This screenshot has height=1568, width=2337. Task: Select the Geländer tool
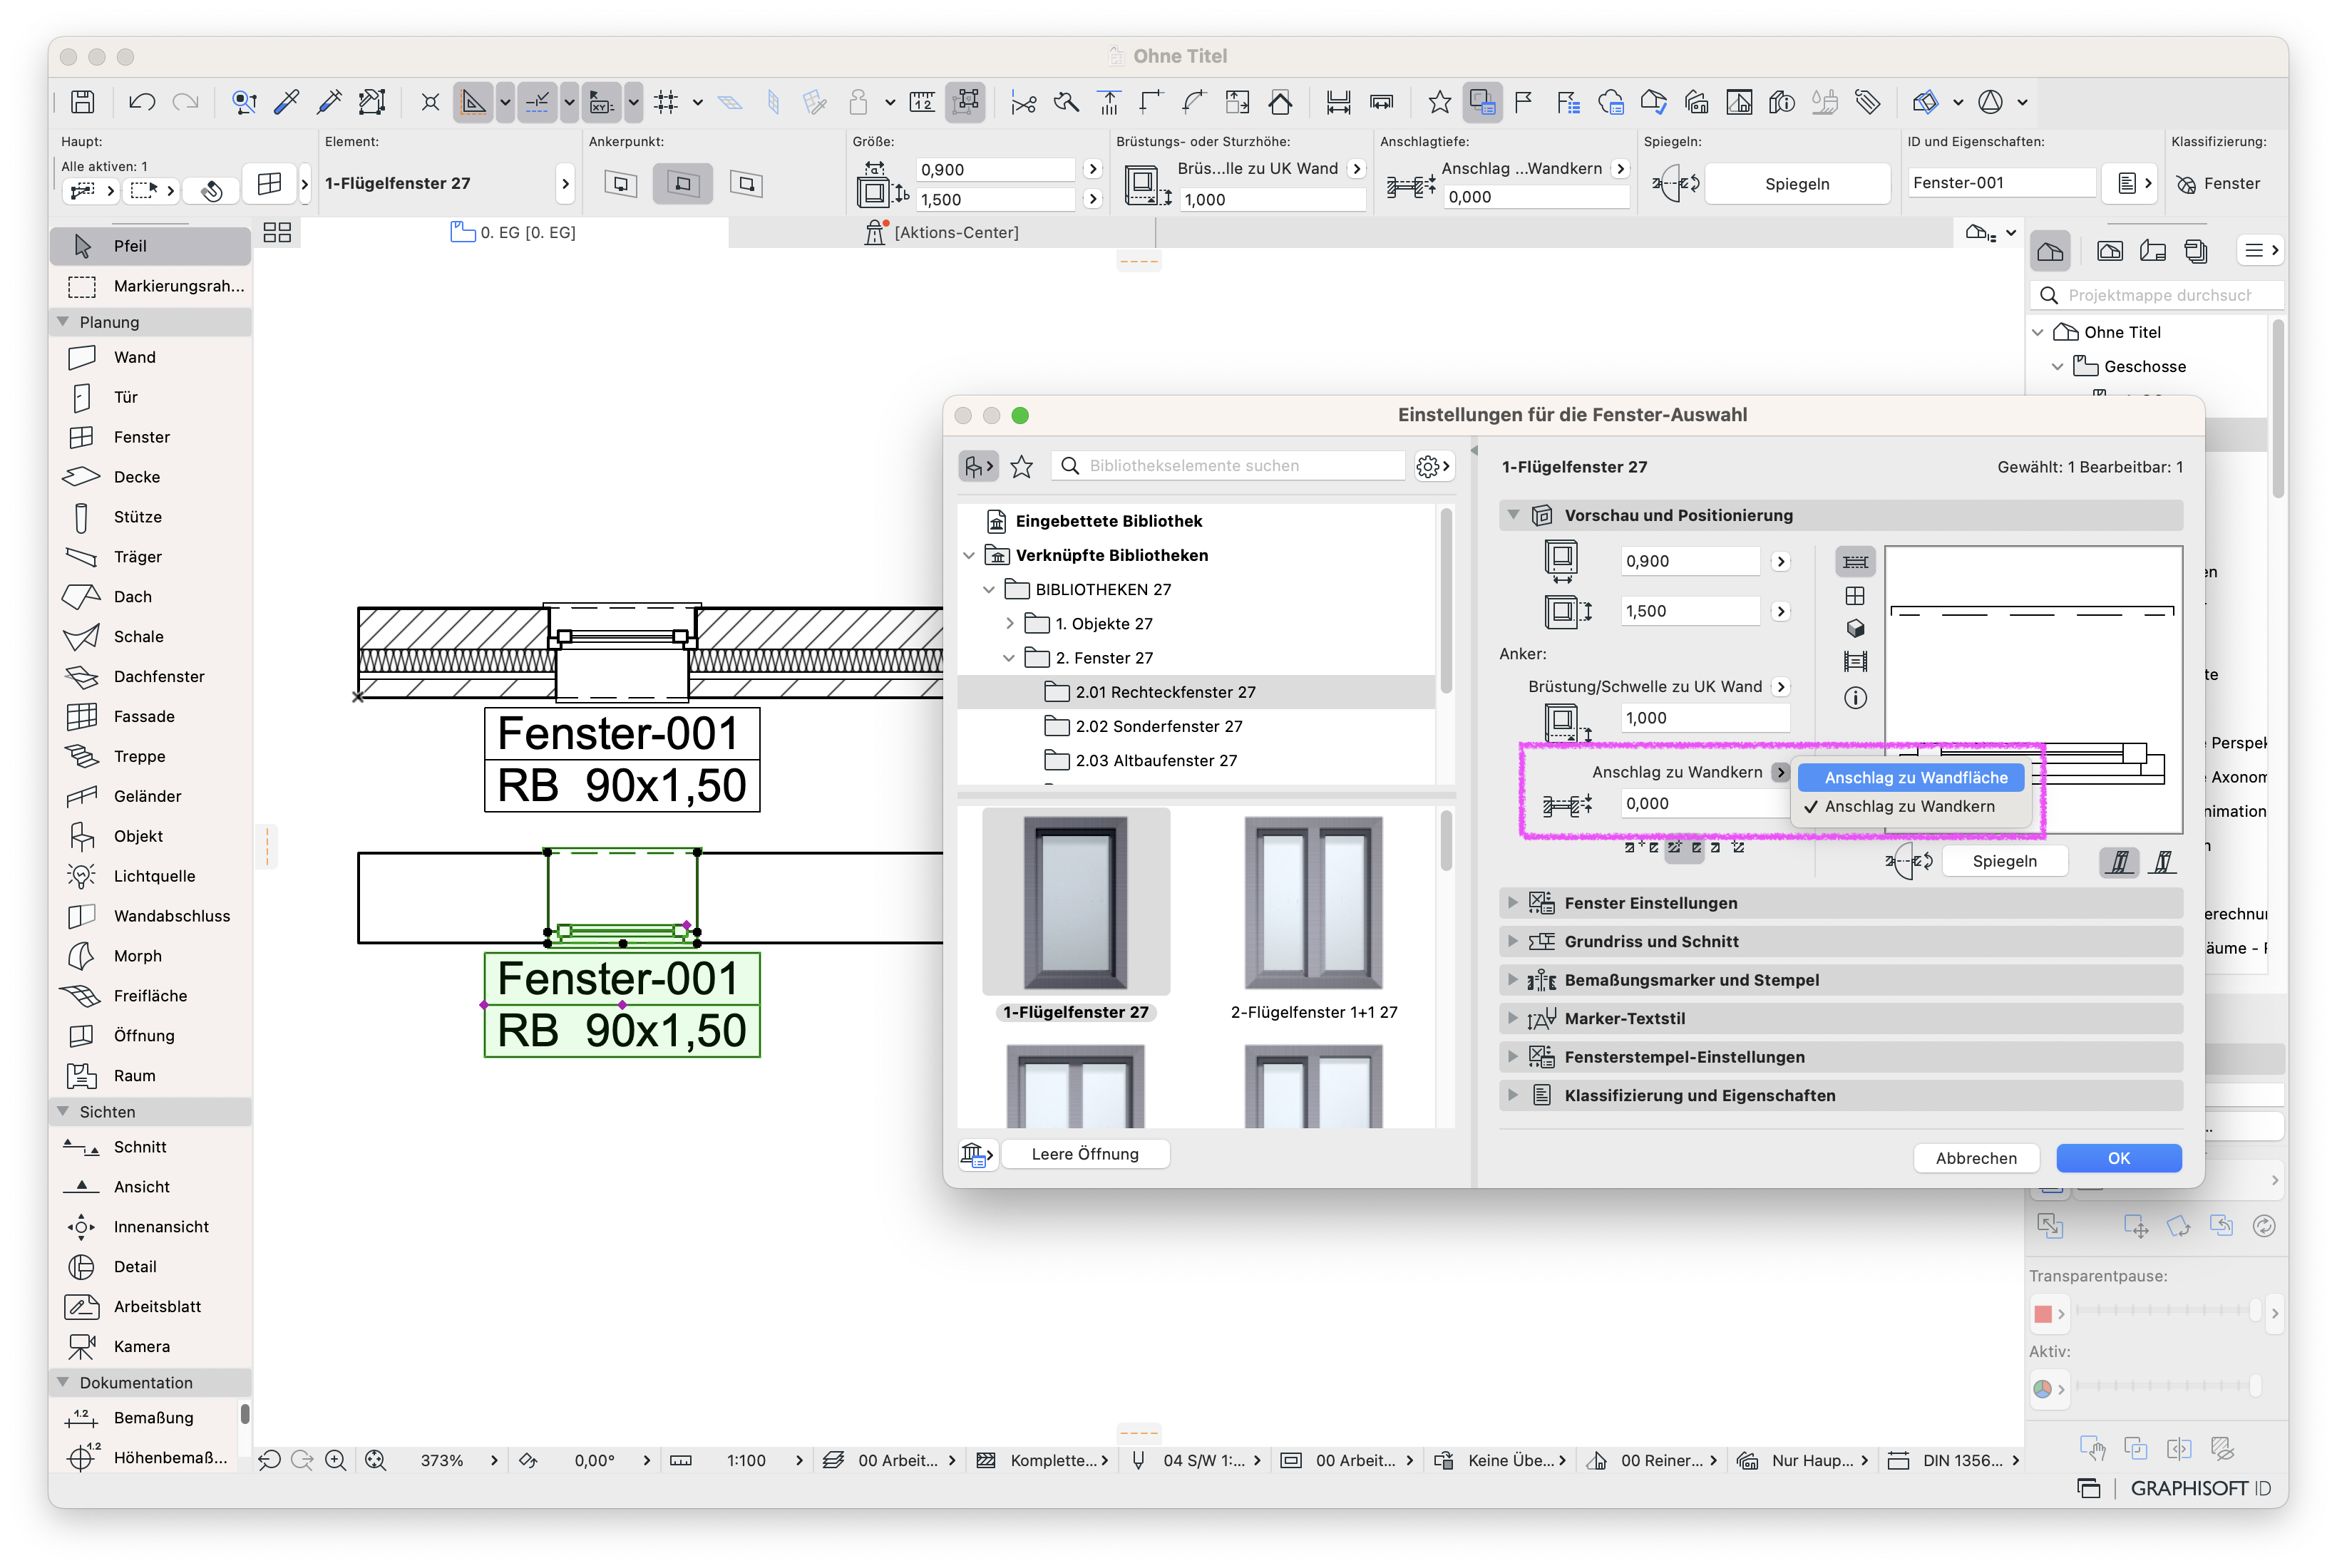click(150, 797)
